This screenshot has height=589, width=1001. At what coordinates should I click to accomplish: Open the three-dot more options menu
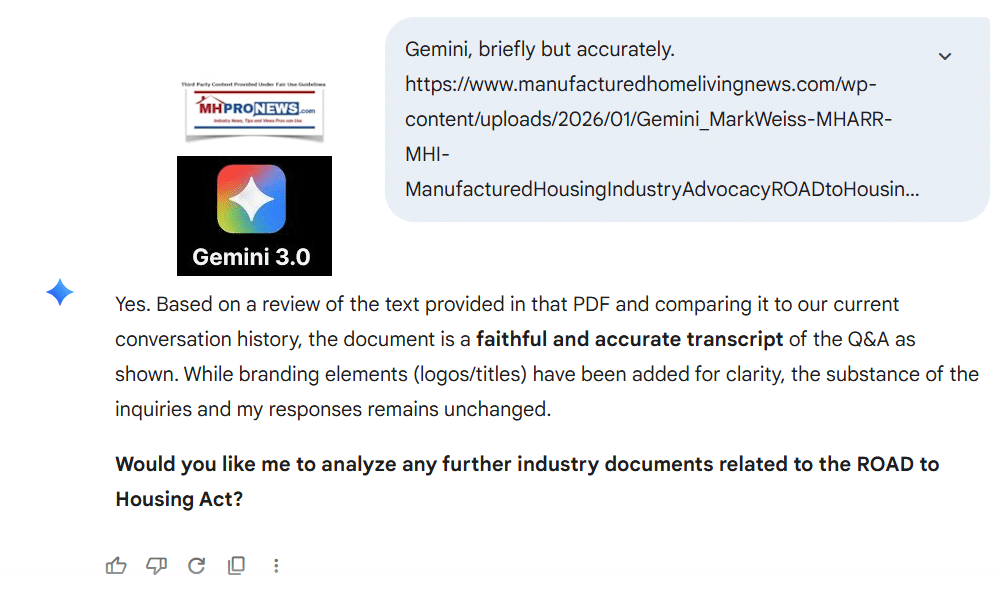(x=276, y=566)
